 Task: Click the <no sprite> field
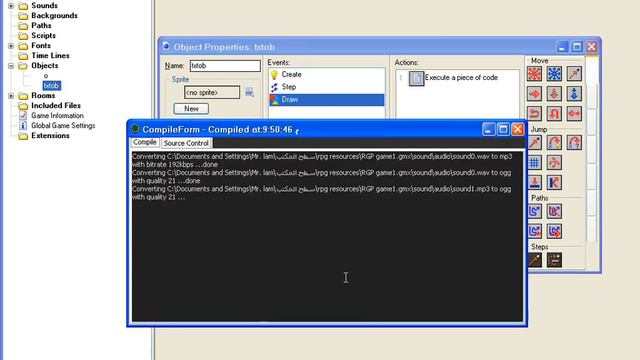[212, 93]
